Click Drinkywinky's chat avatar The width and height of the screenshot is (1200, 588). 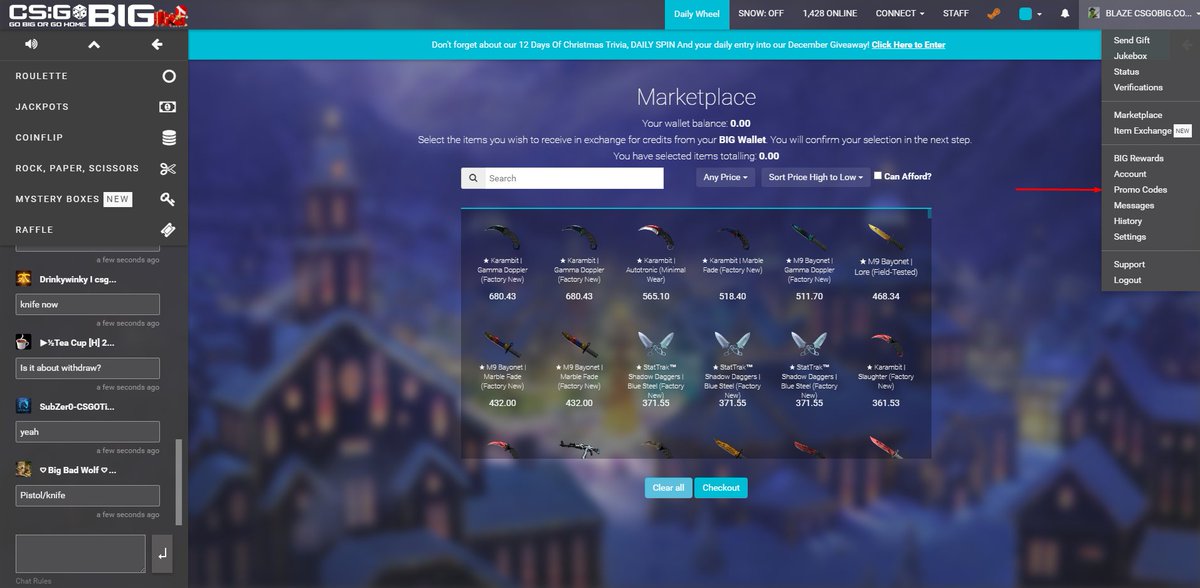(23, 278)
